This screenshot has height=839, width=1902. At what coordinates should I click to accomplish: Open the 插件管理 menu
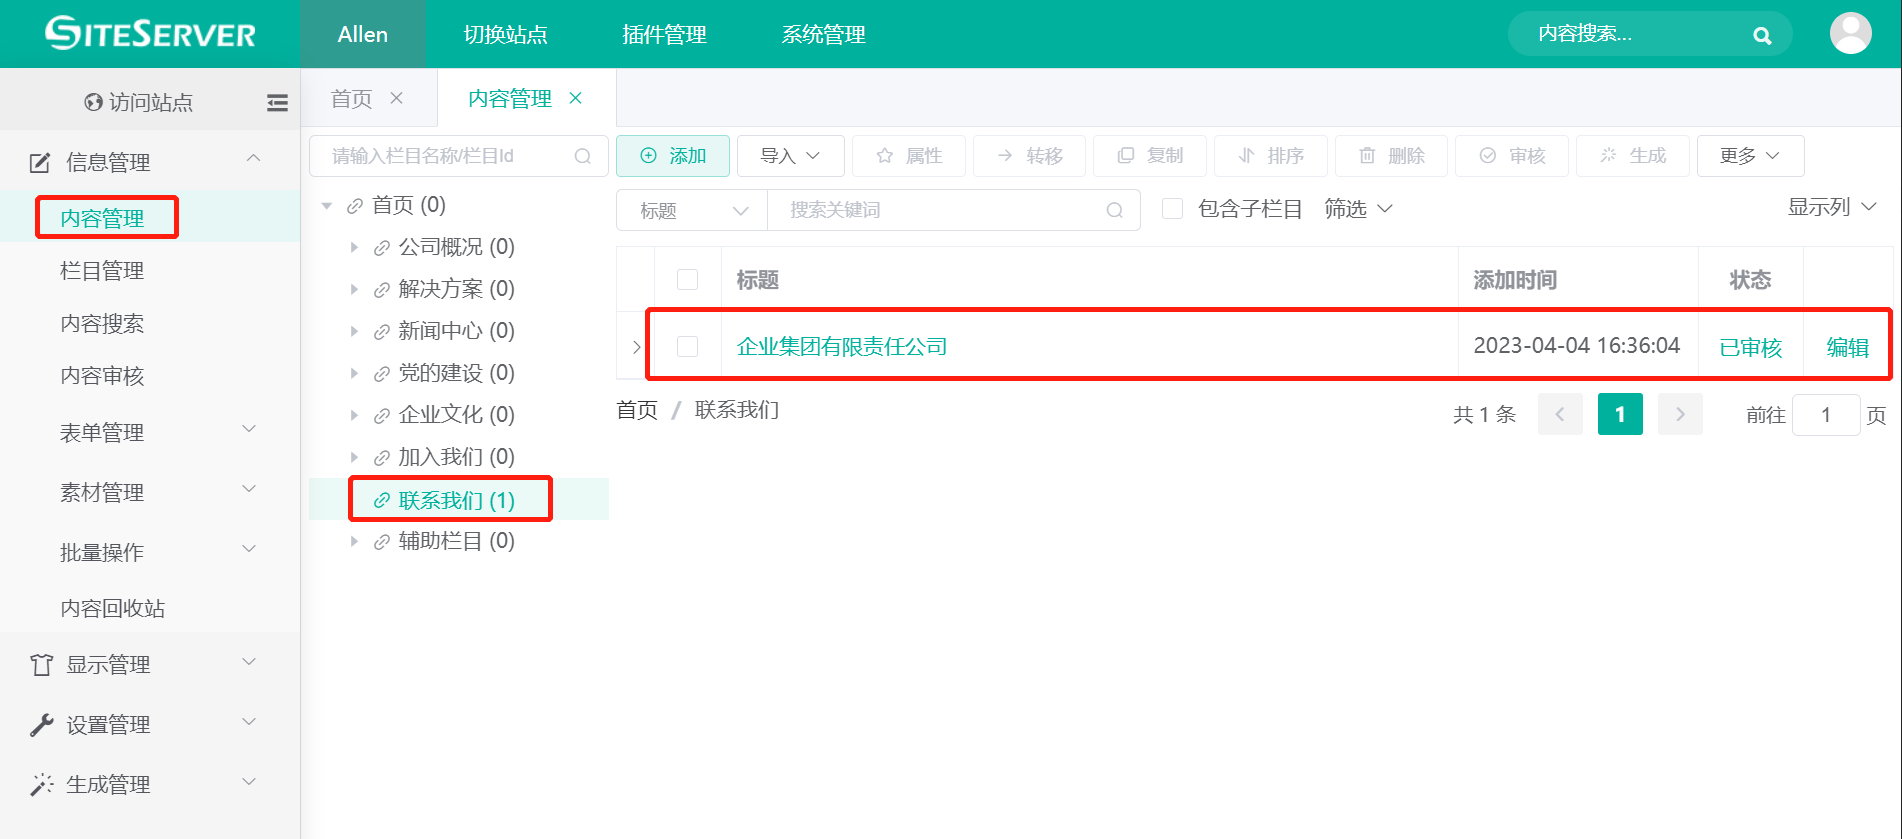(664, 34)
